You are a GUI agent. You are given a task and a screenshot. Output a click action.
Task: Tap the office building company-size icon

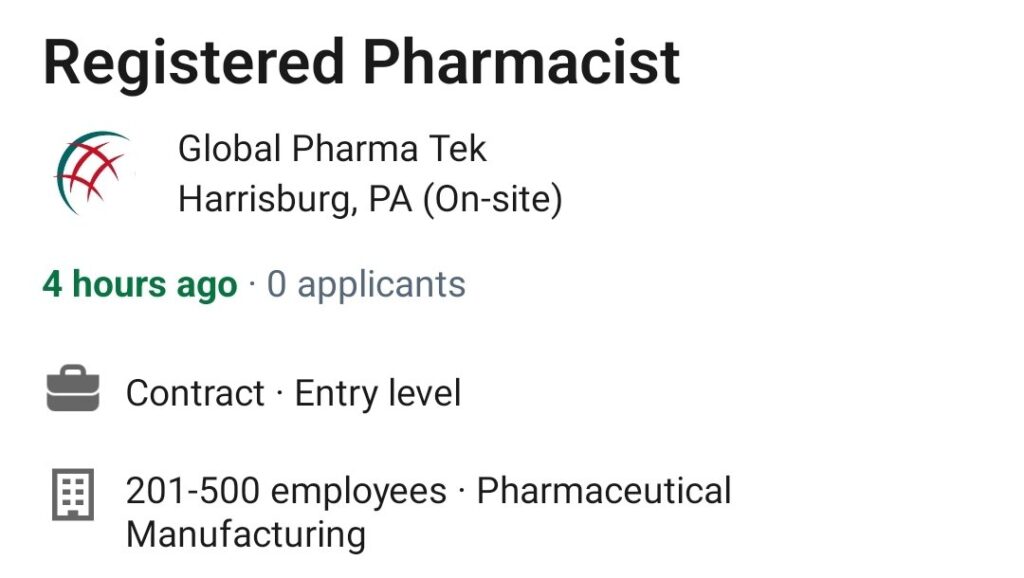point(73,494)
